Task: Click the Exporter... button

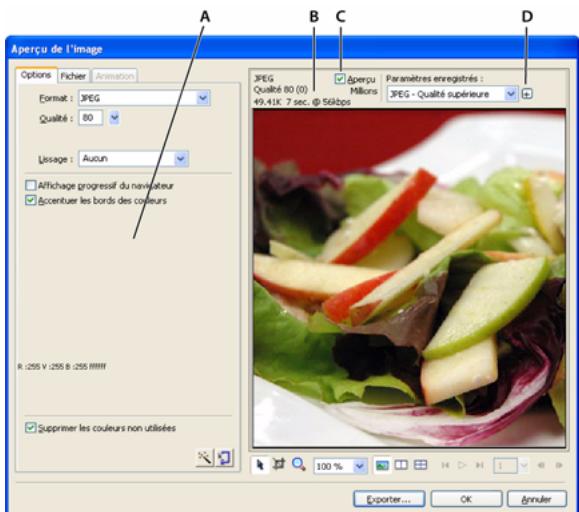Action: [389, 499]
